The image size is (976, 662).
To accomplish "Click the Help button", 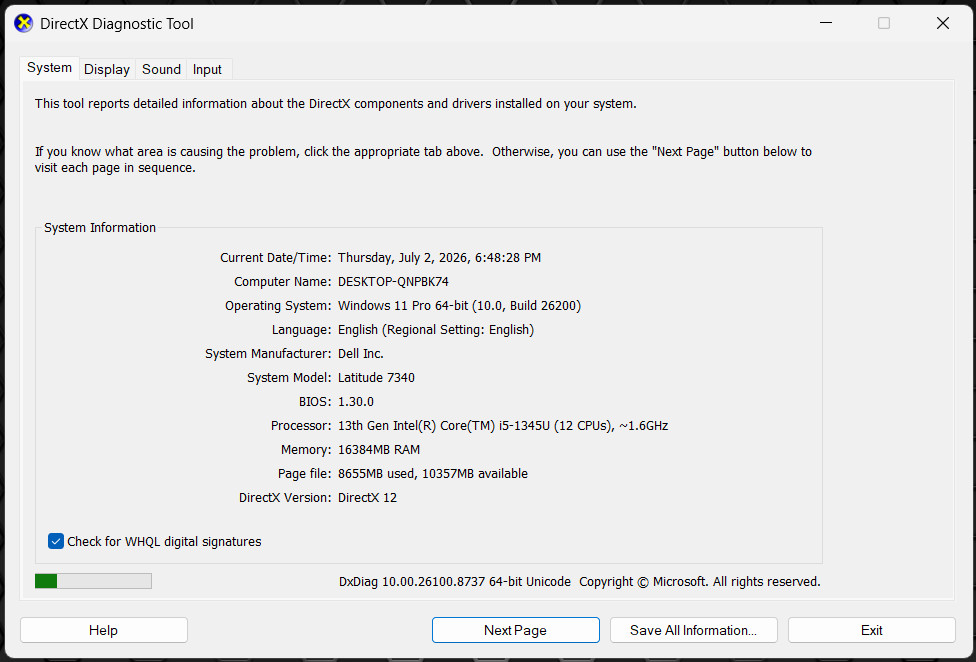I will click(x=103, y=630).
